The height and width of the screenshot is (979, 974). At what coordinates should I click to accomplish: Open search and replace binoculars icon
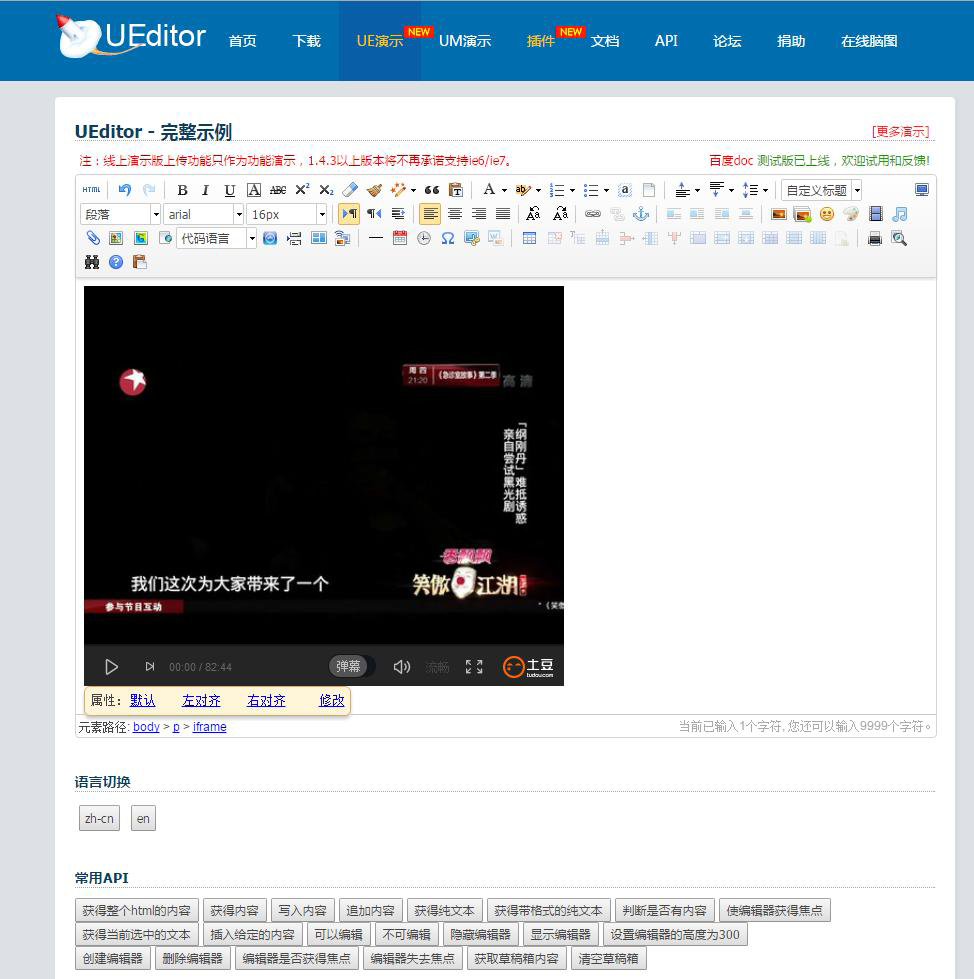(92, 262)
